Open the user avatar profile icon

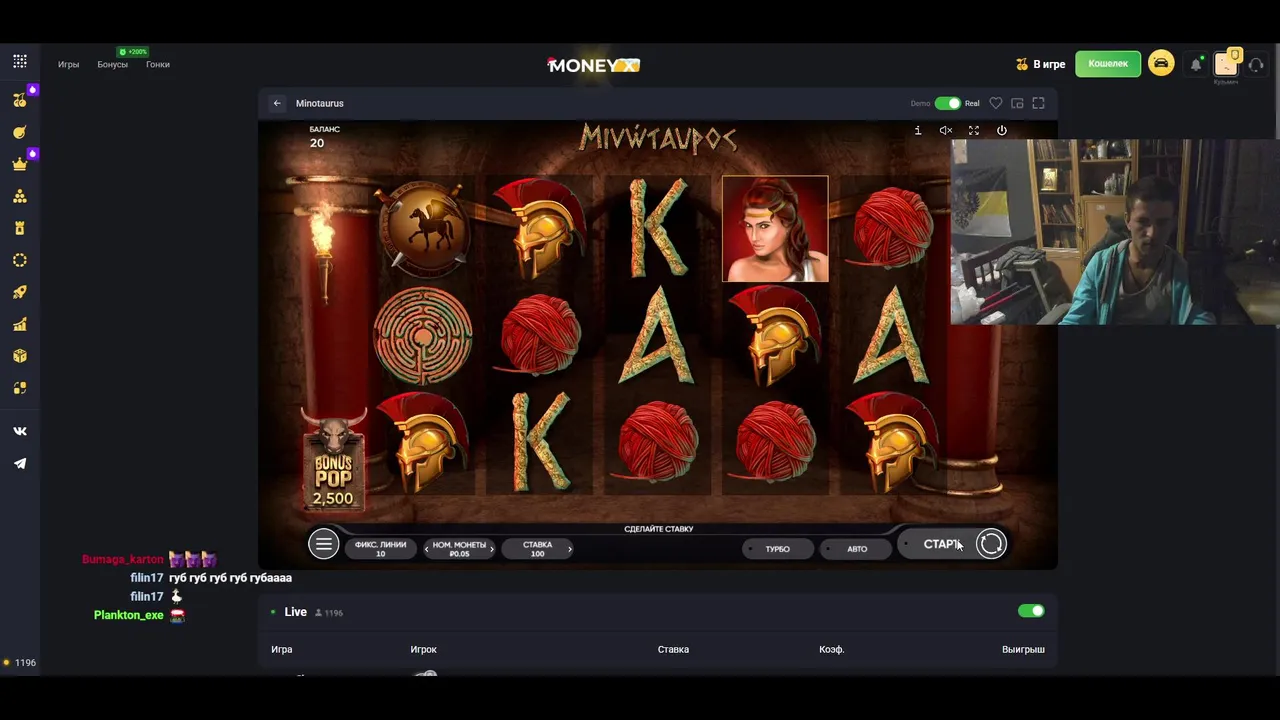click(1226, 64)
